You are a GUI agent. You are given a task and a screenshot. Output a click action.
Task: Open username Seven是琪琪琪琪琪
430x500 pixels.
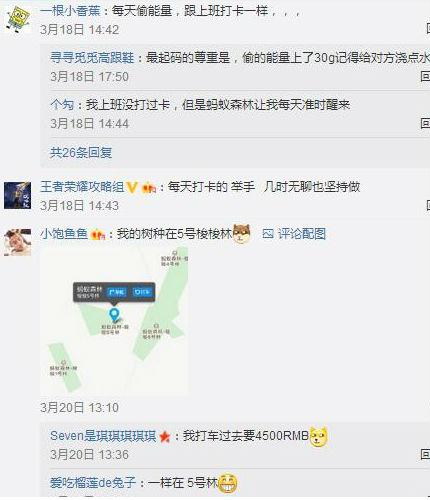click(103, 436)
